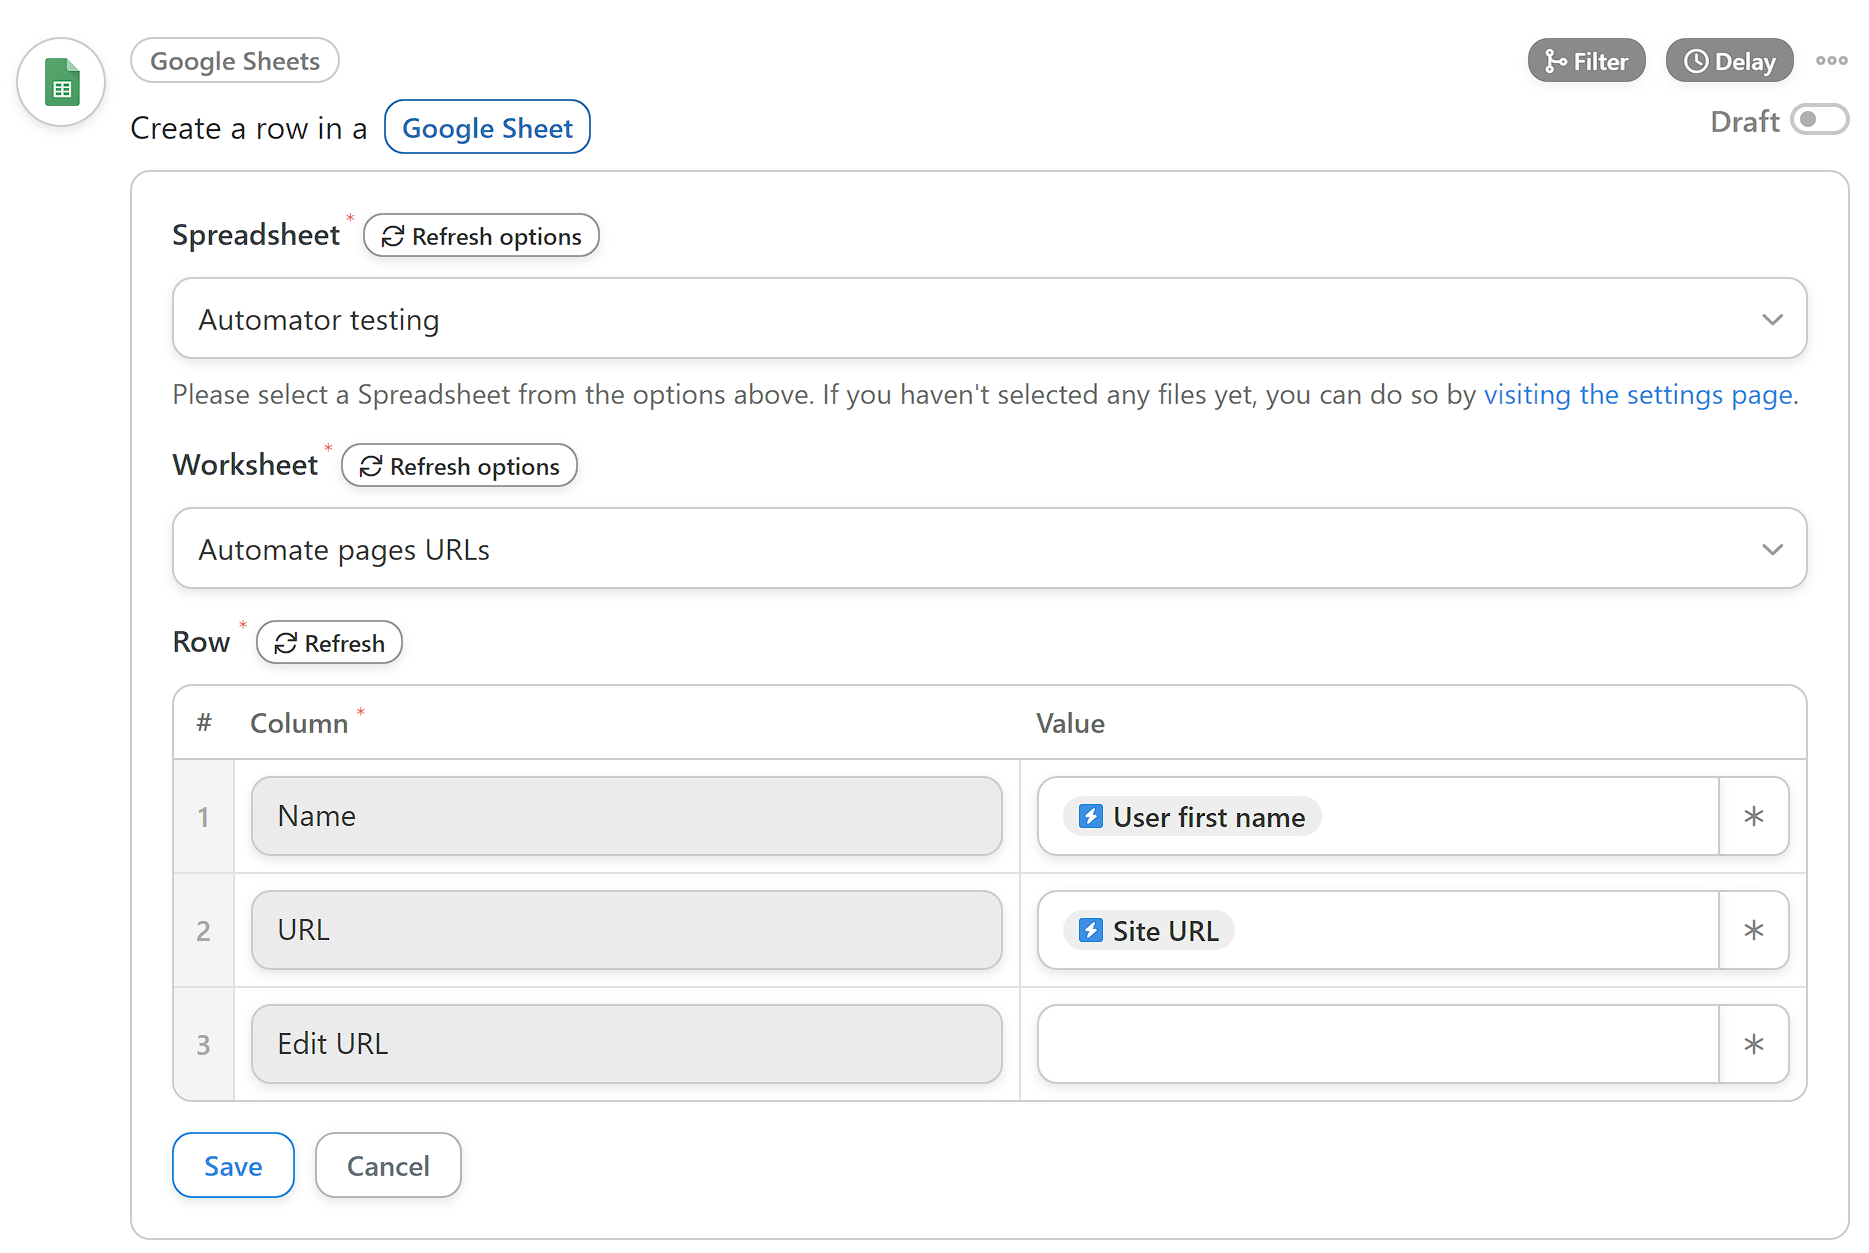Open the three-dot more options menu
This screenshot has height=1253, width=1869.
click(1831, 61)
